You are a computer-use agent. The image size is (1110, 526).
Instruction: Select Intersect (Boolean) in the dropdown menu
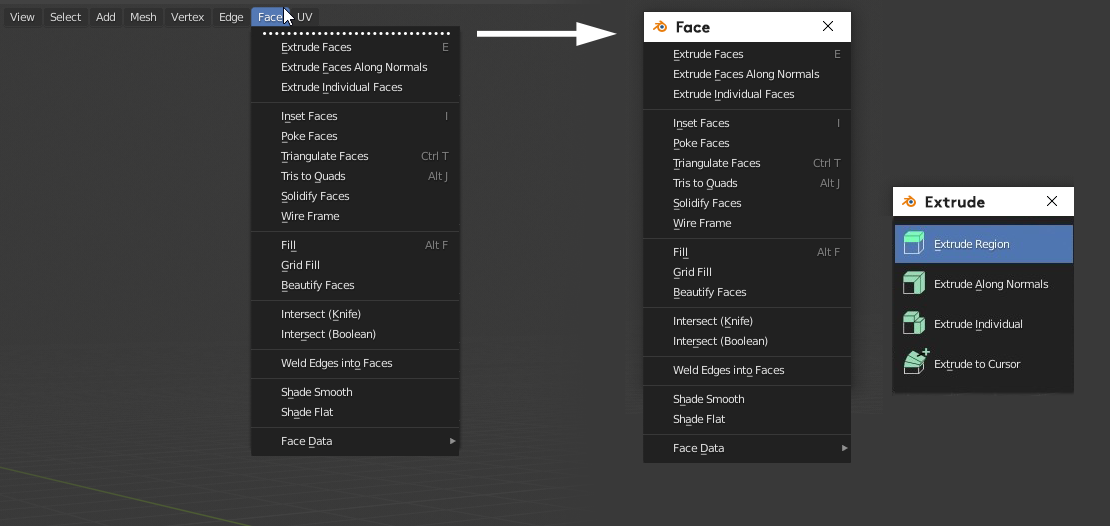355,333
